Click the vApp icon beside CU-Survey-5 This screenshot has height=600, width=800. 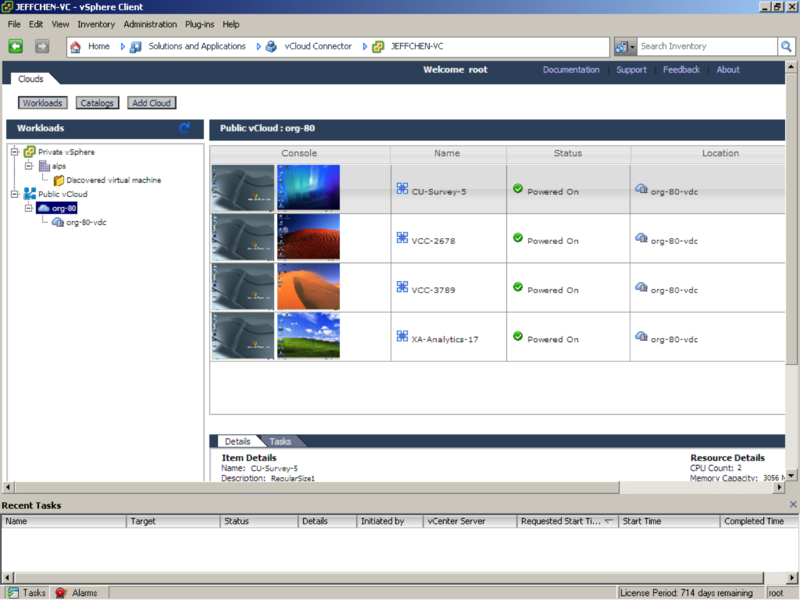[402, 189]
